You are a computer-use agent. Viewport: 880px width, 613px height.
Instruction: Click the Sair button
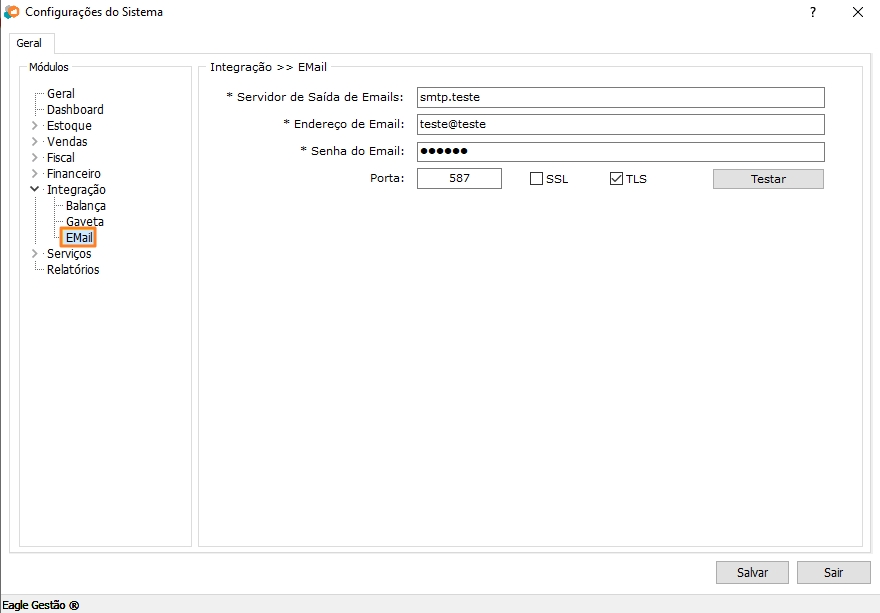[x=833, y=573]
